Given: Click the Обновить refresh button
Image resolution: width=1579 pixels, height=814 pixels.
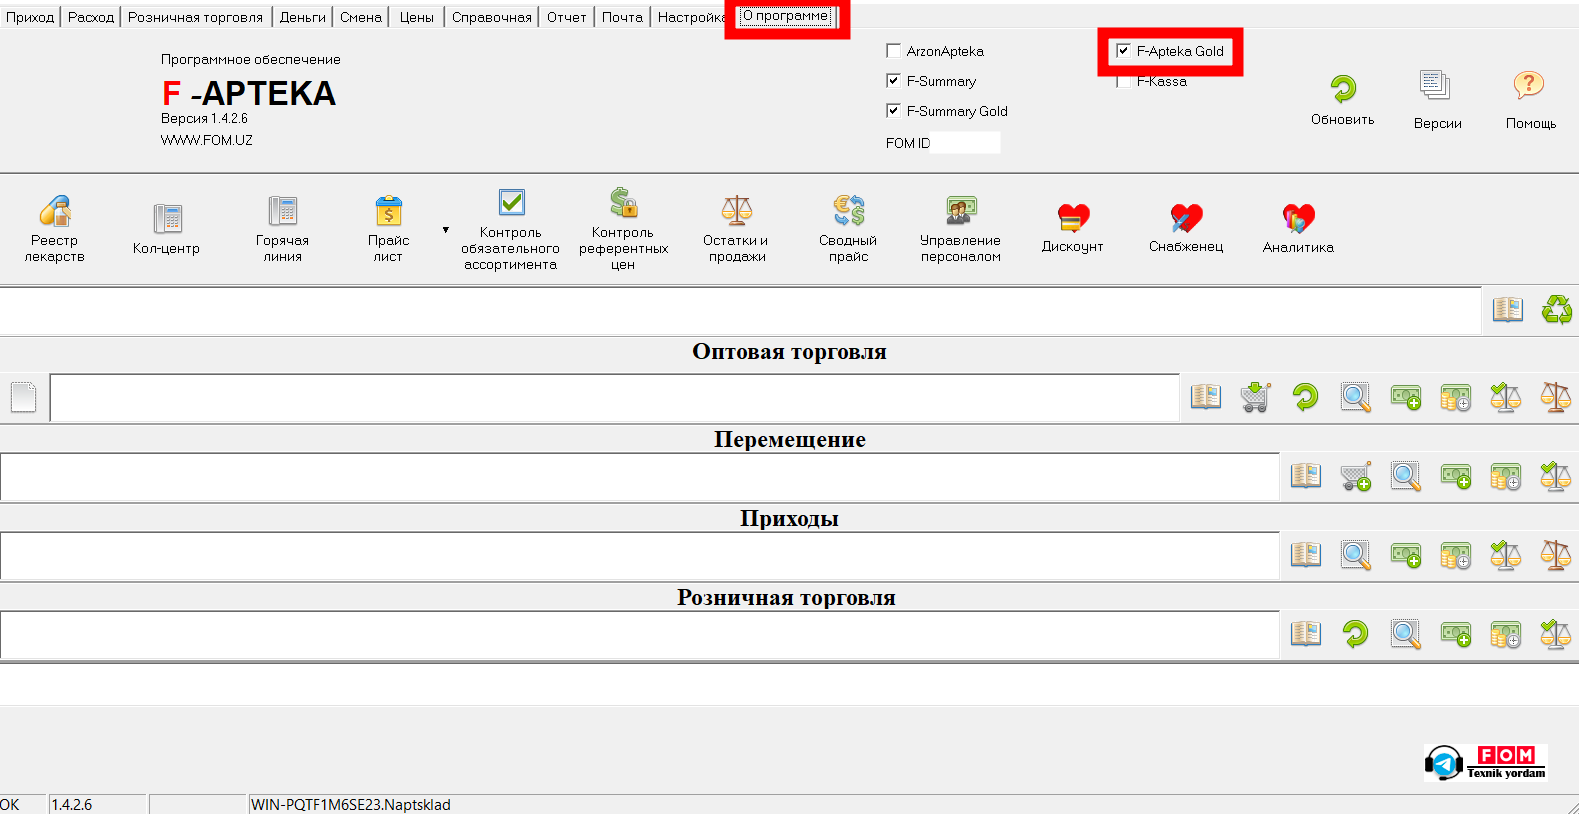Looking at the screenshot, I should [x=1343, y=100].
